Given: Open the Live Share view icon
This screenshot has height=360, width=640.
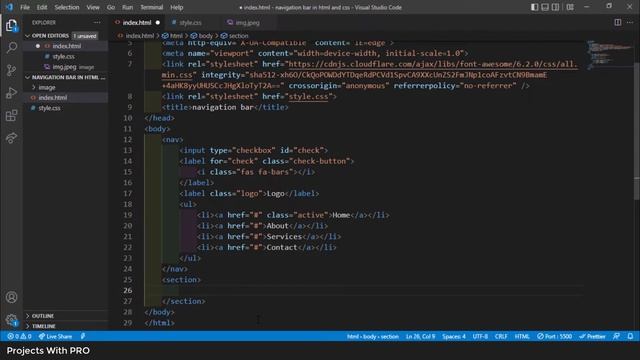Looking at the screenshot, I should 11,138.
